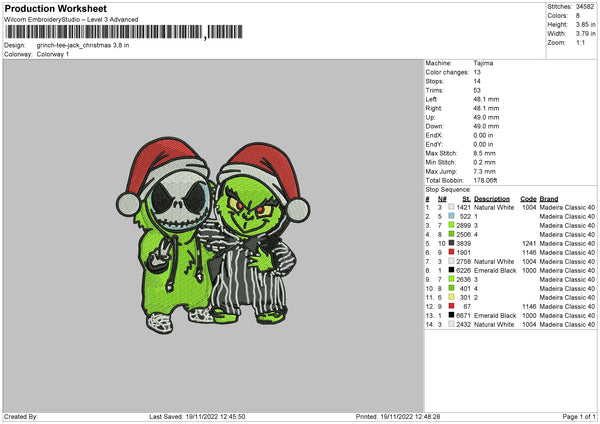Click the 'Production Worksheet' title
This screenshot has height=424, width=600.
tap(55, 8)
